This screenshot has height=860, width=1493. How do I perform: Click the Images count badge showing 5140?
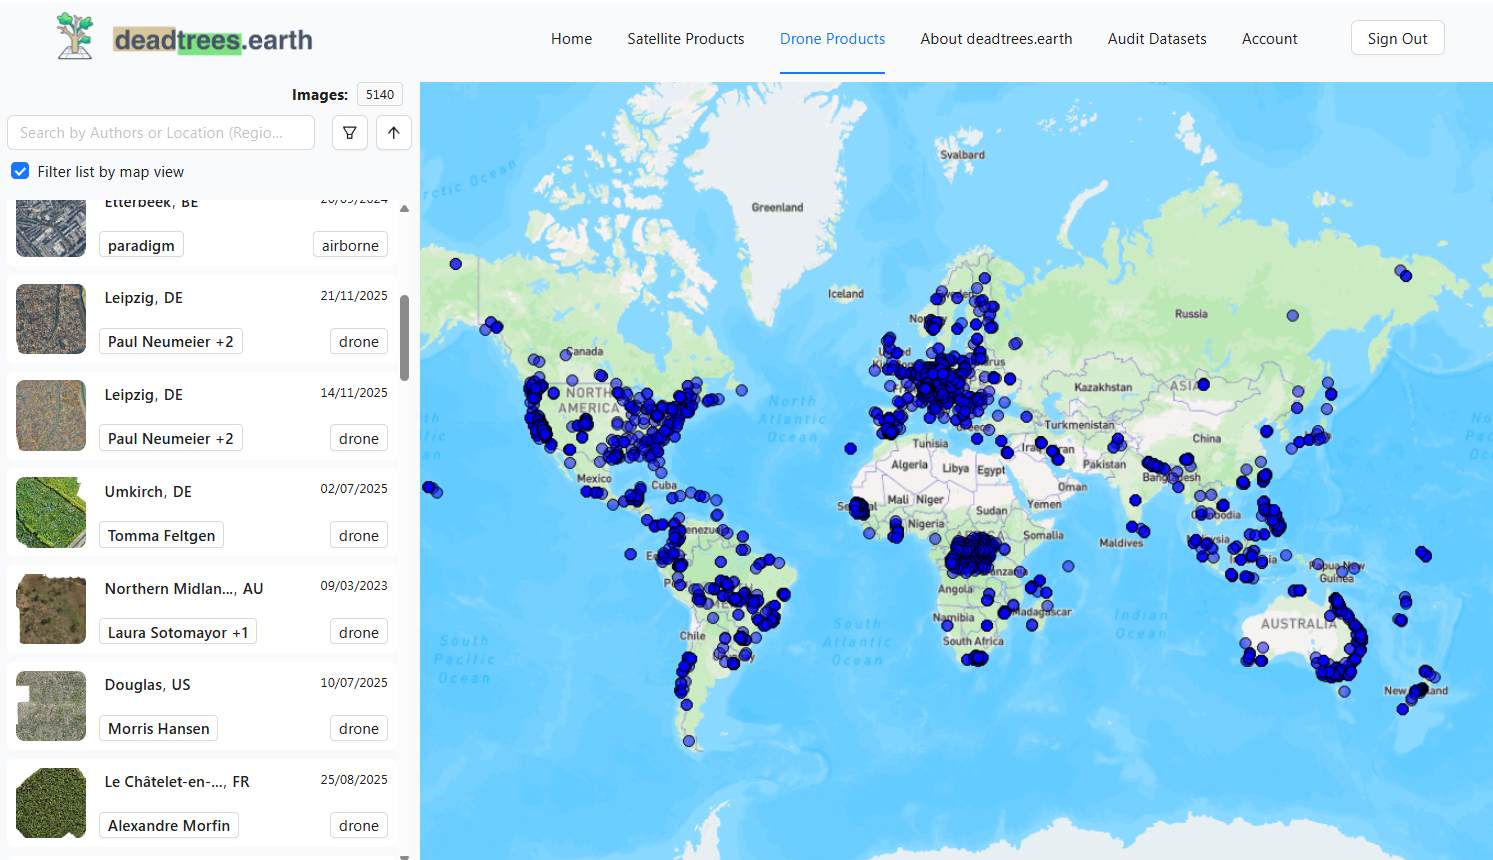379,94
